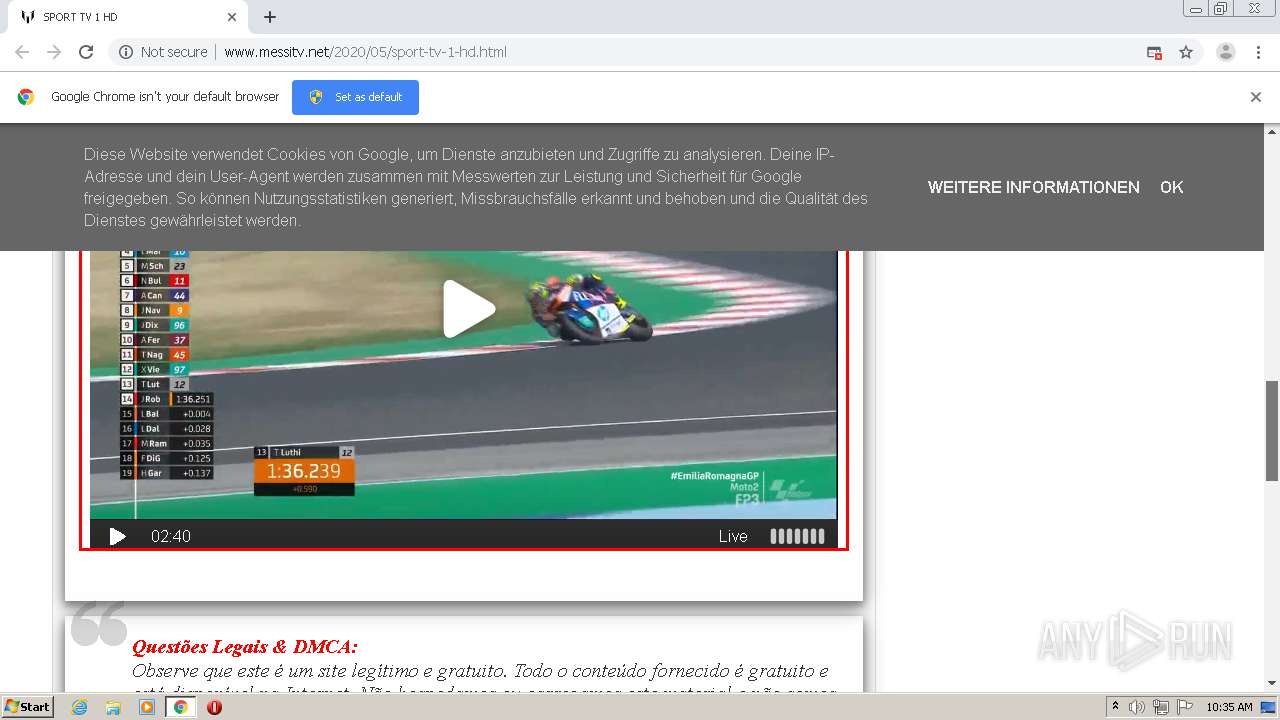The width and height of the screenshot is (1280, 720).
Task: Click WEITERE INFORMATIONEN in cookie banner
Action: coord(1033,187)
